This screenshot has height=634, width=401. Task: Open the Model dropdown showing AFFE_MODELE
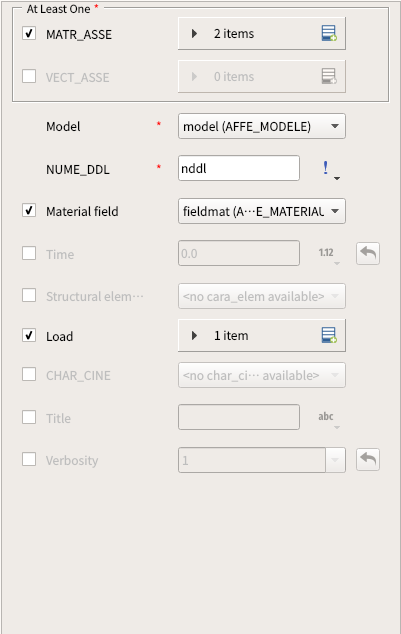tap(262, 126)
